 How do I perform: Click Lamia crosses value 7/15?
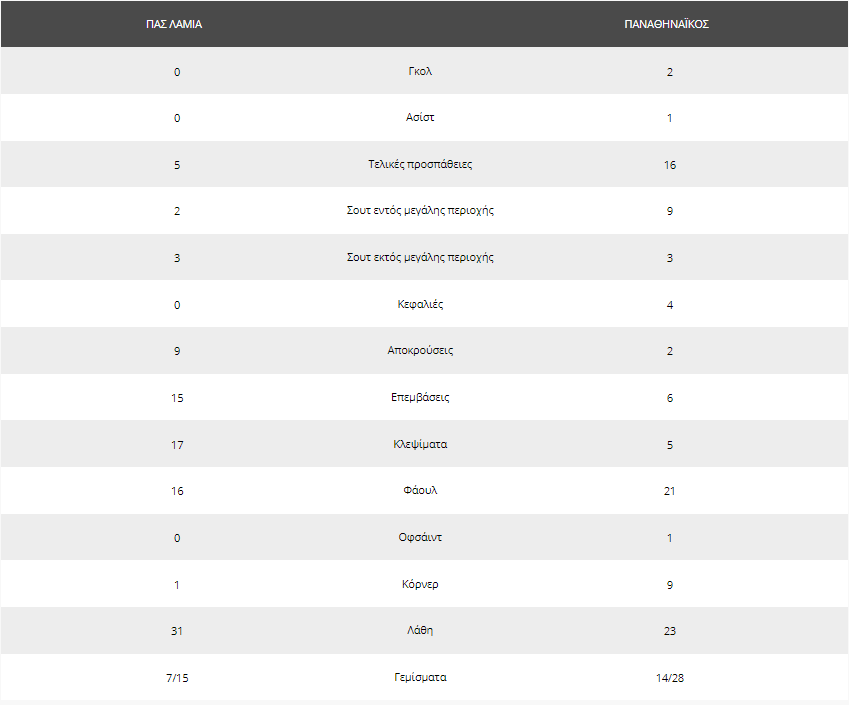coord(177,678)
